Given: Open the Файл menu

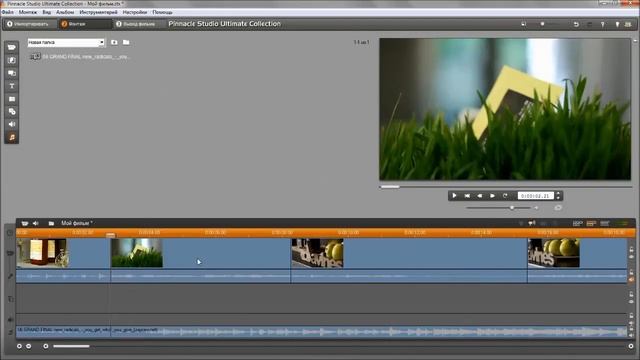Looking at the screenshot, I should [x=7, y=12].
